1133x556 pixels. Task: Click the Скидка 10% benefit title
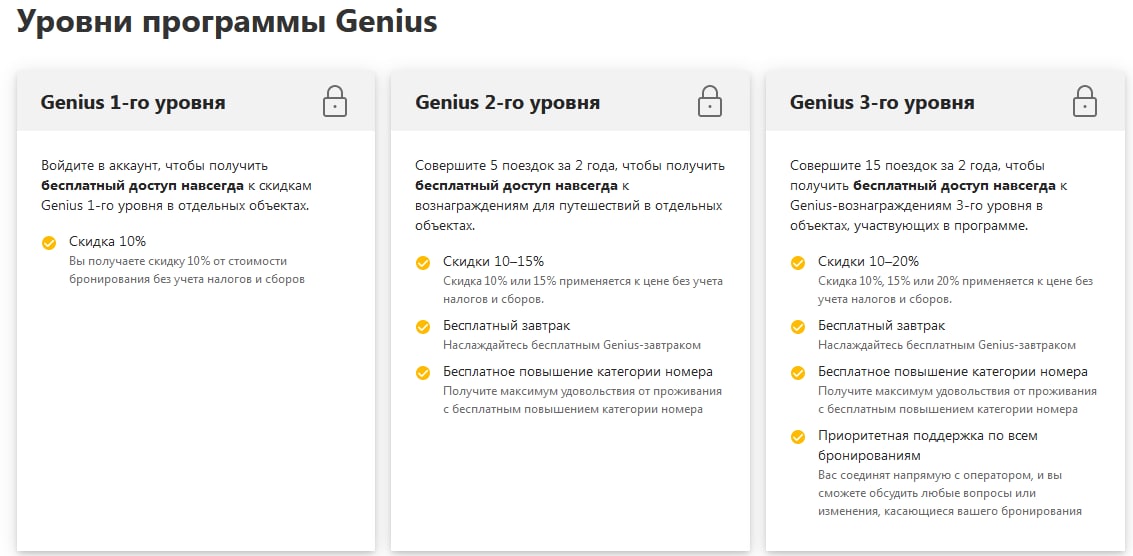(x=107, y=241)
